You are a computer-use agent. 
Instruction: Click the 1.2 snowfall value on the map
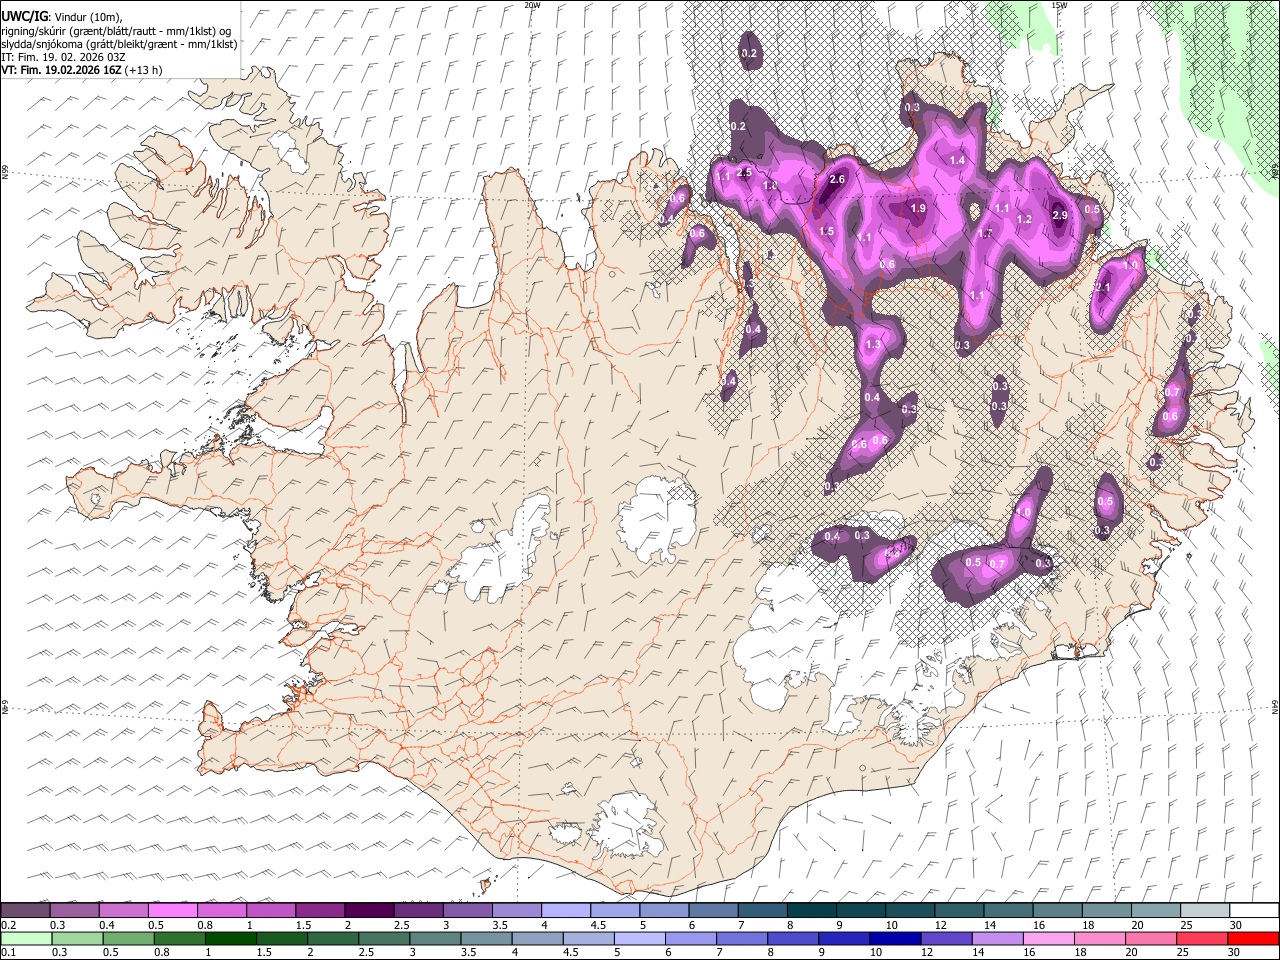click(1024, 219)
